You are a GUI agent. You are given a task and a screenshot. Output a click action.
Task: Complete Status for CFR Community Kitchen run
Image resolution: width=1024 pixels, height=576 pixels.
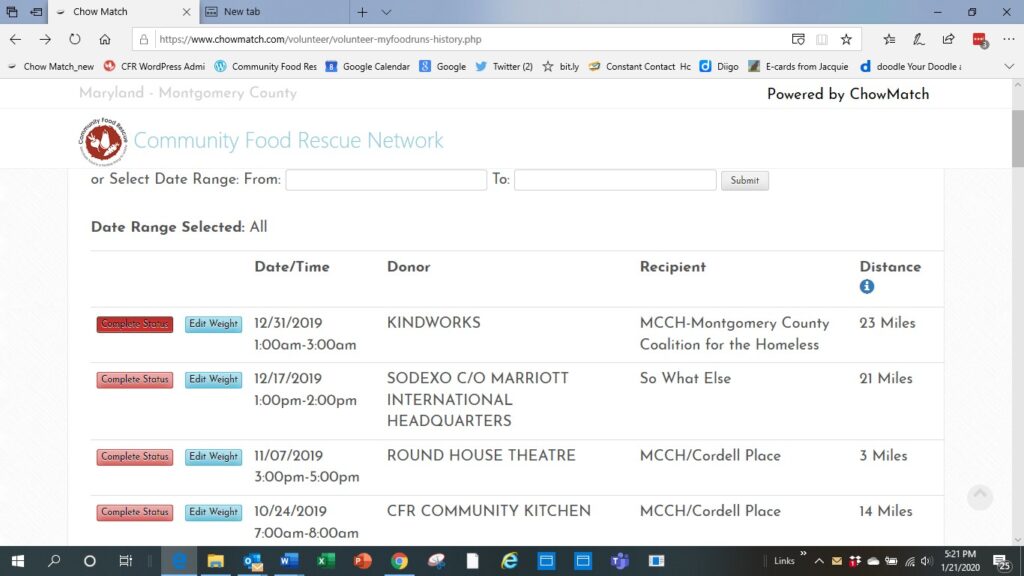[x=135, y=512]
